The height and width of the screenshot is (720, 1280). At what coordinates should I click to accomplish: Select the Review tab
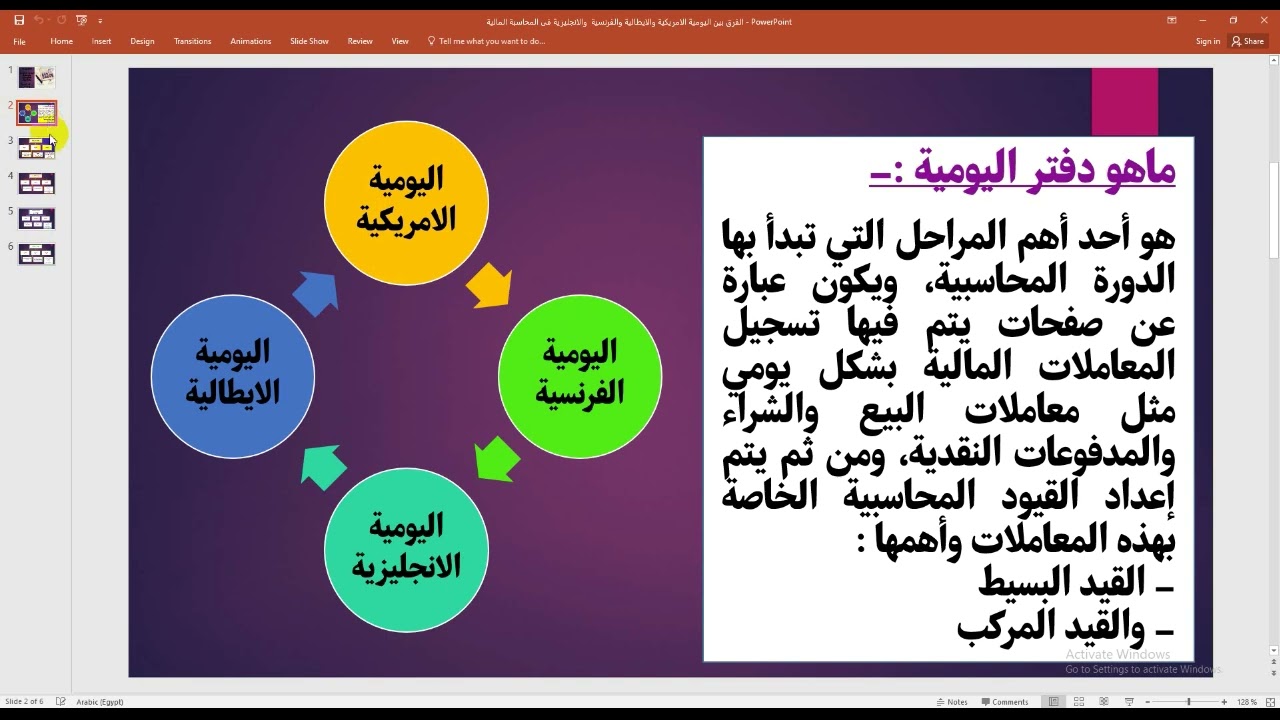point(360,41)
